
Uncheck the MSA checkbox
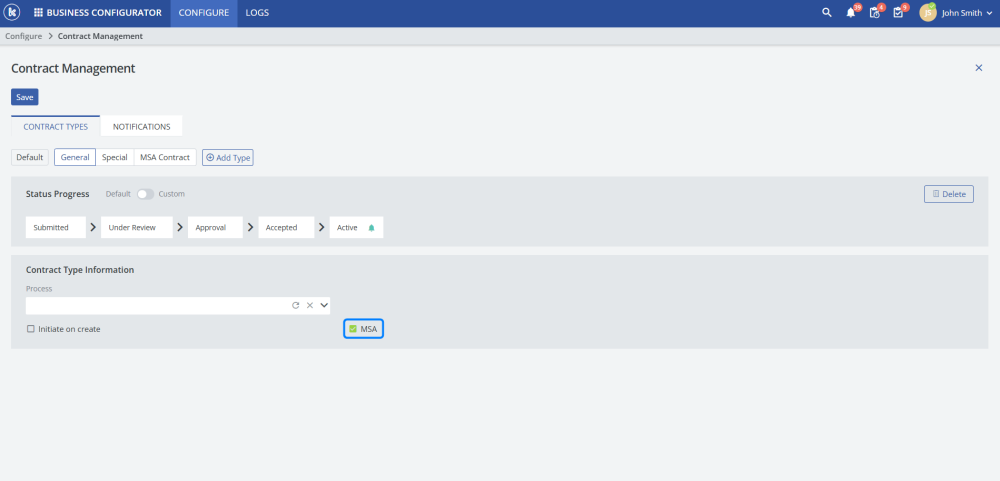click(x=353, y=329)
